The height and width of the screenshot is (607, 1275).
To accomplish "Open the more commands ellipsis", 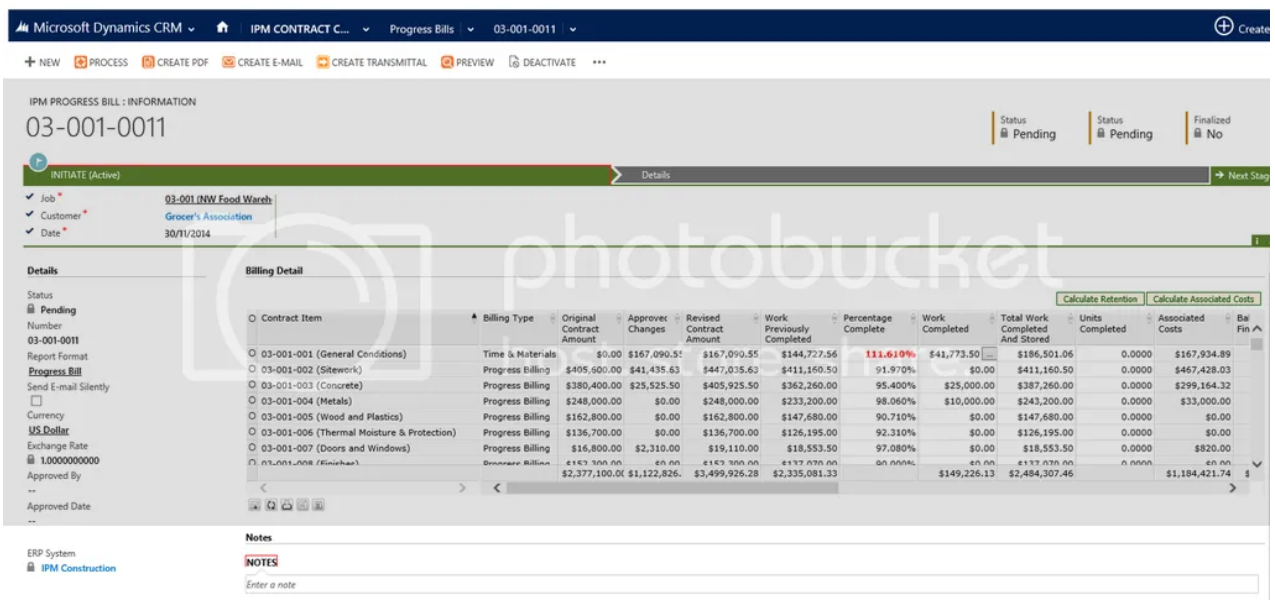I will click(x=600, y=62).
